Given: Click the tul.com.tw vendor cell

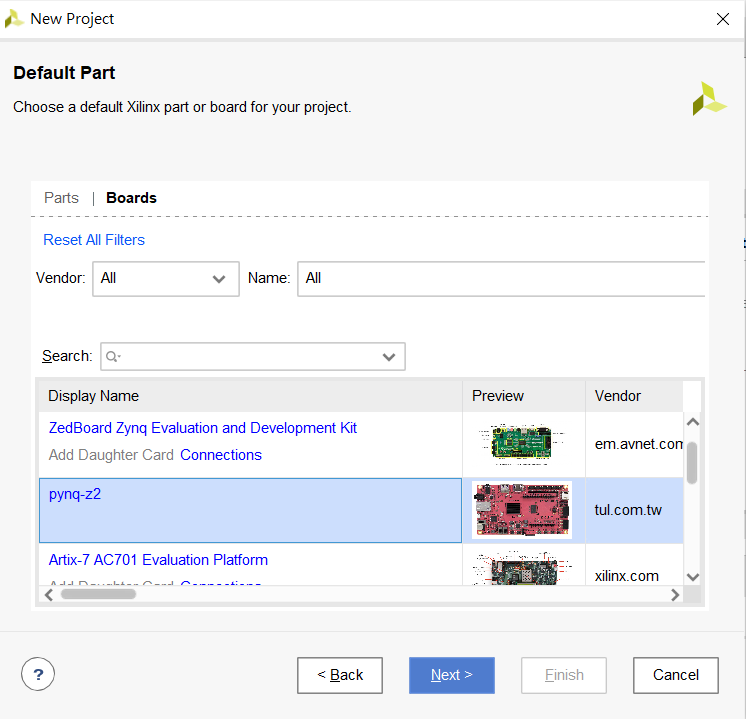Looking at the screenshot, I should click(x=634, y=510).
